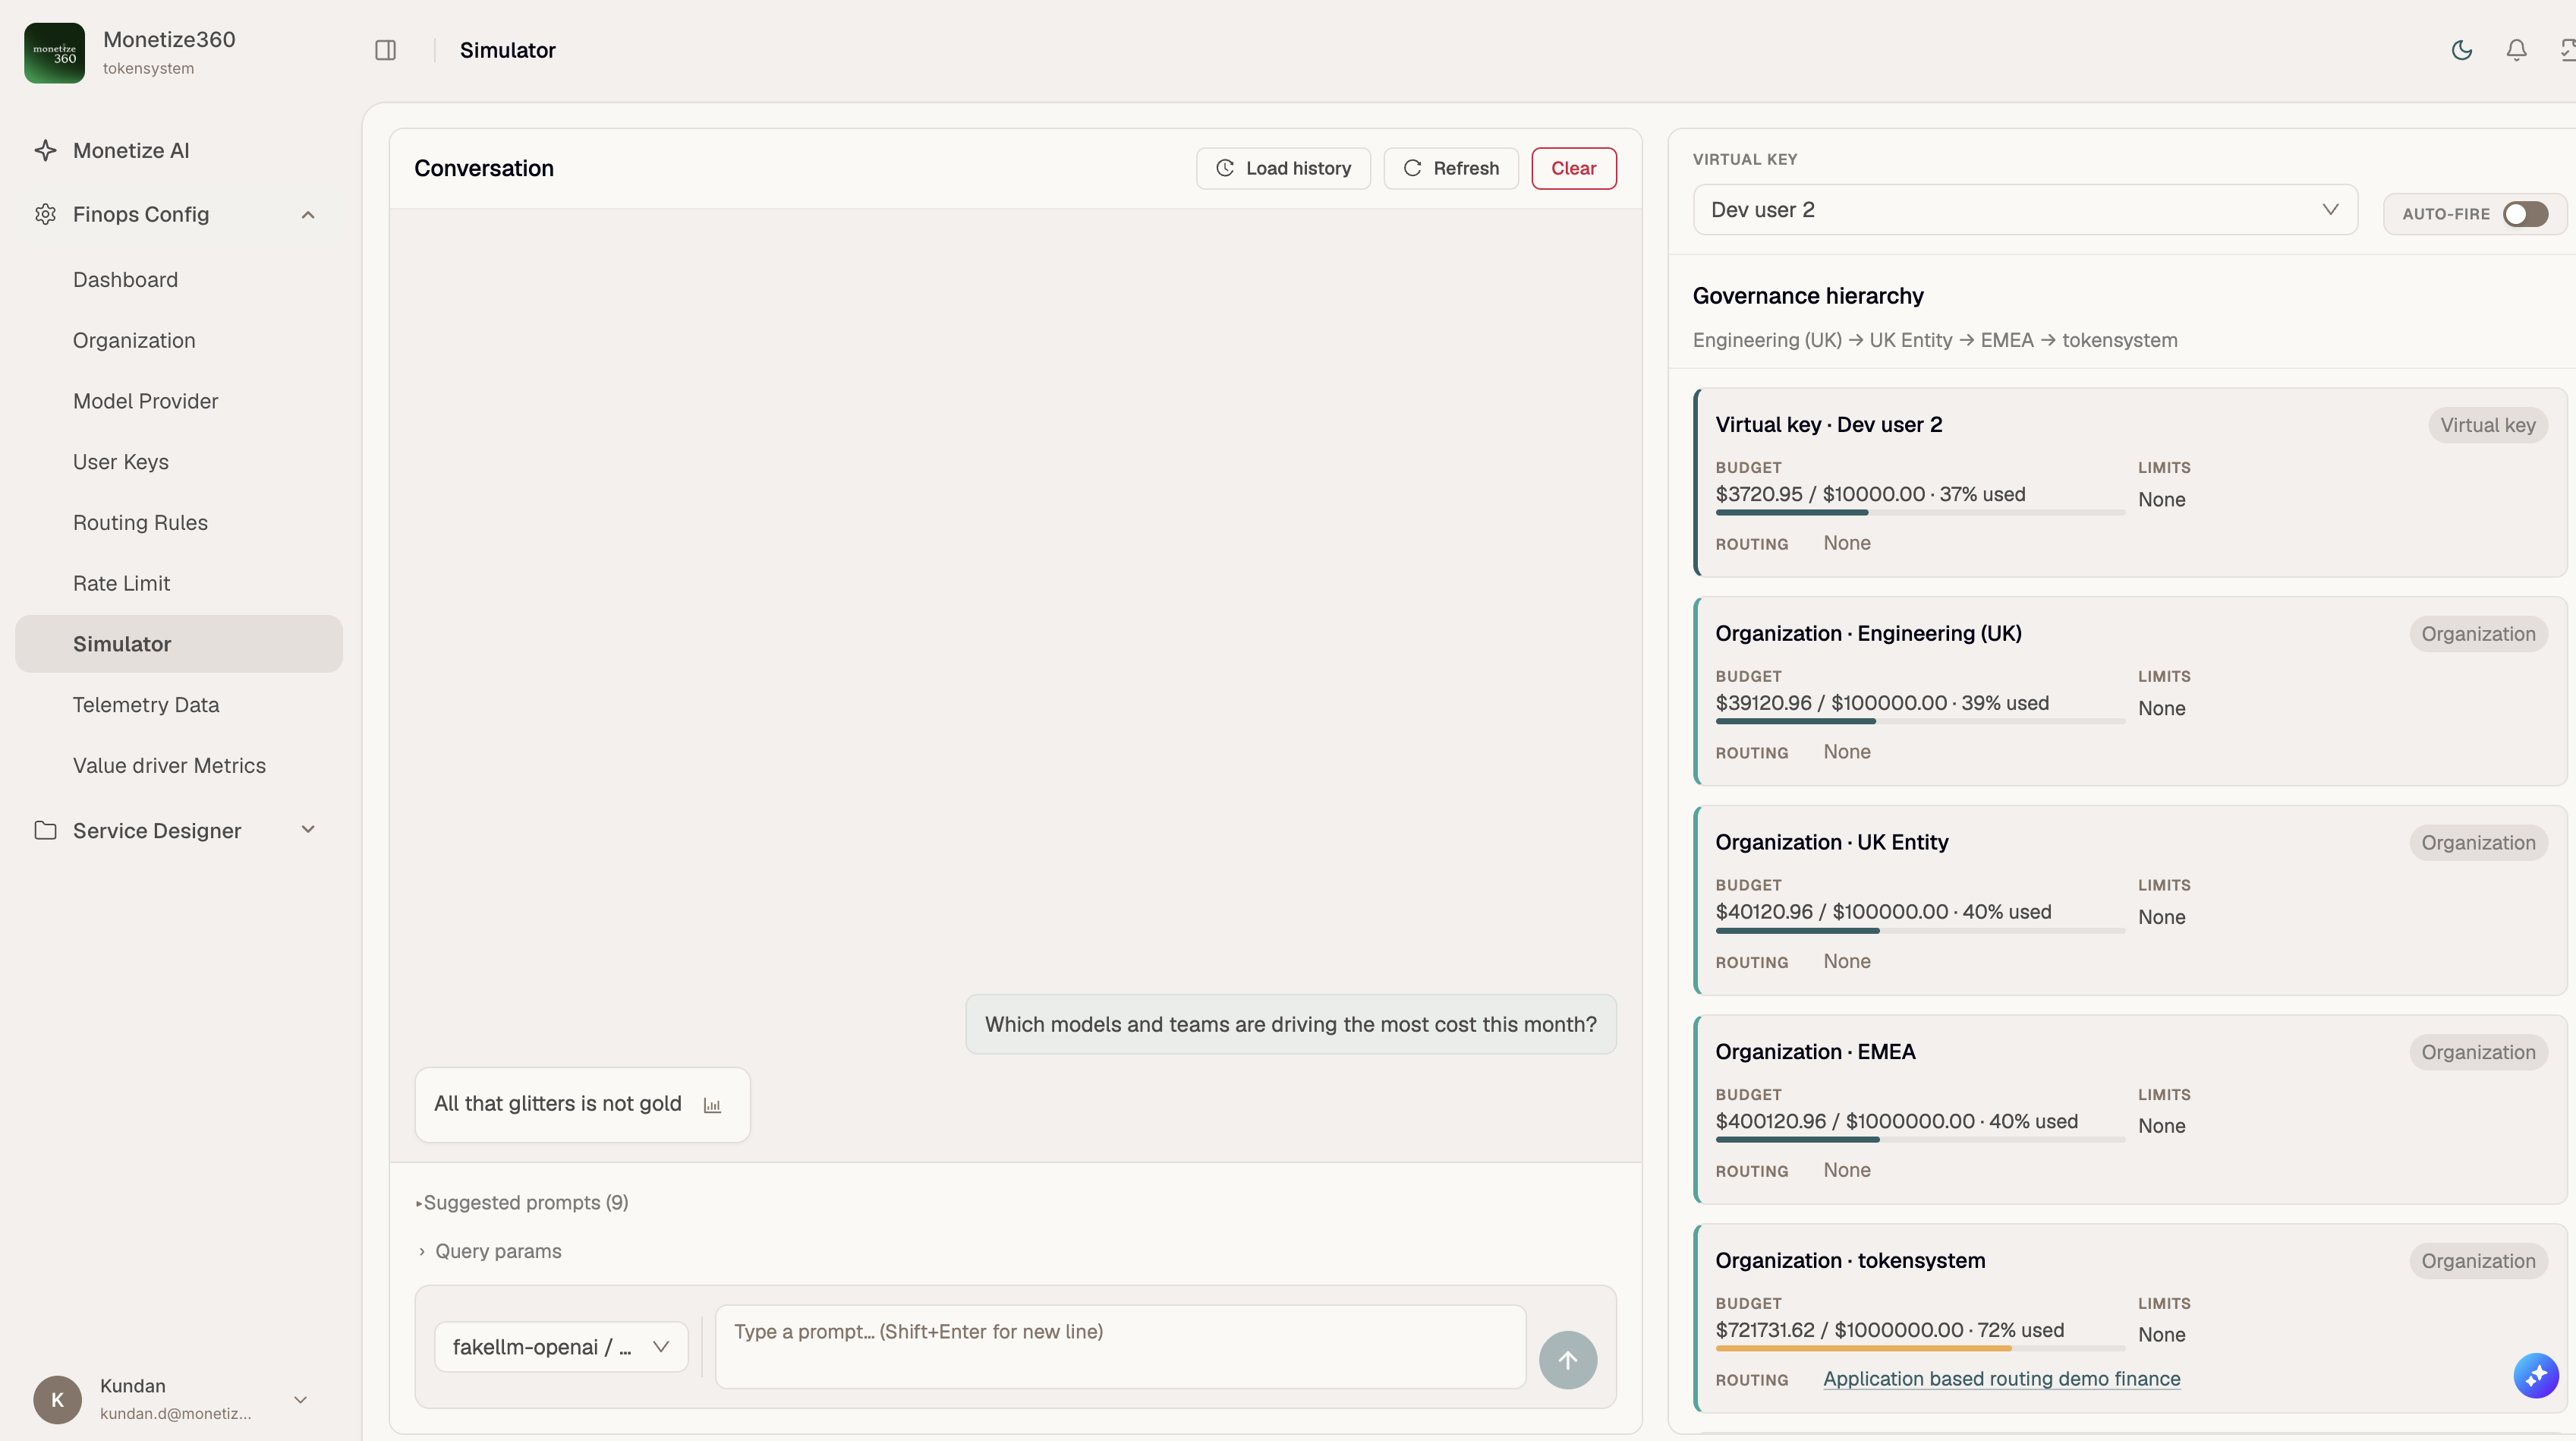2576x1441 pixels.
Task: Click 'Organization · EMEA' card title
Action: (x=1815, y=1051)
